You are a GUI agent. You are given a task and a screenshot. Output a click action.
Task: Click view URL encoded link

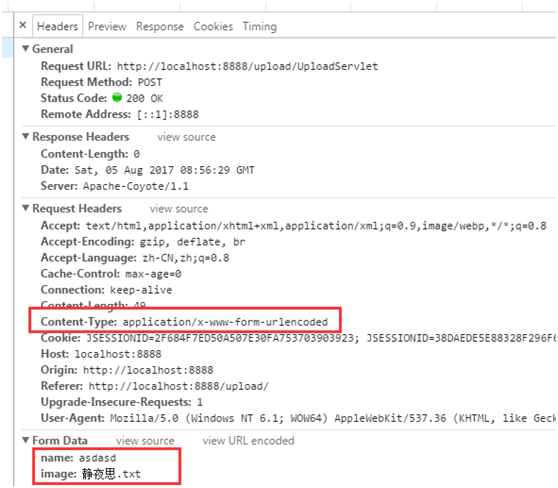pyautogui.click(x=248, y=441)
